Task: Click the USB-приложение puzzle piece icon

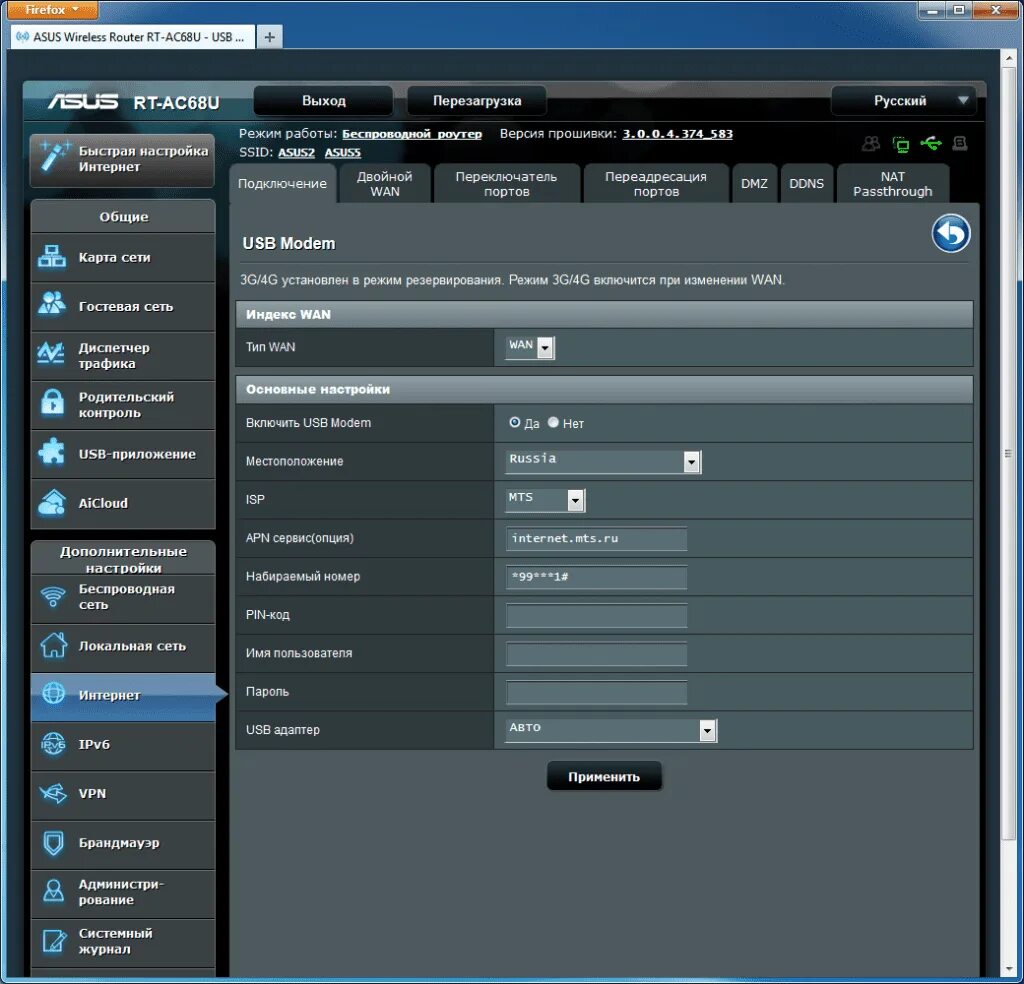Action: (x=52, y=452)
